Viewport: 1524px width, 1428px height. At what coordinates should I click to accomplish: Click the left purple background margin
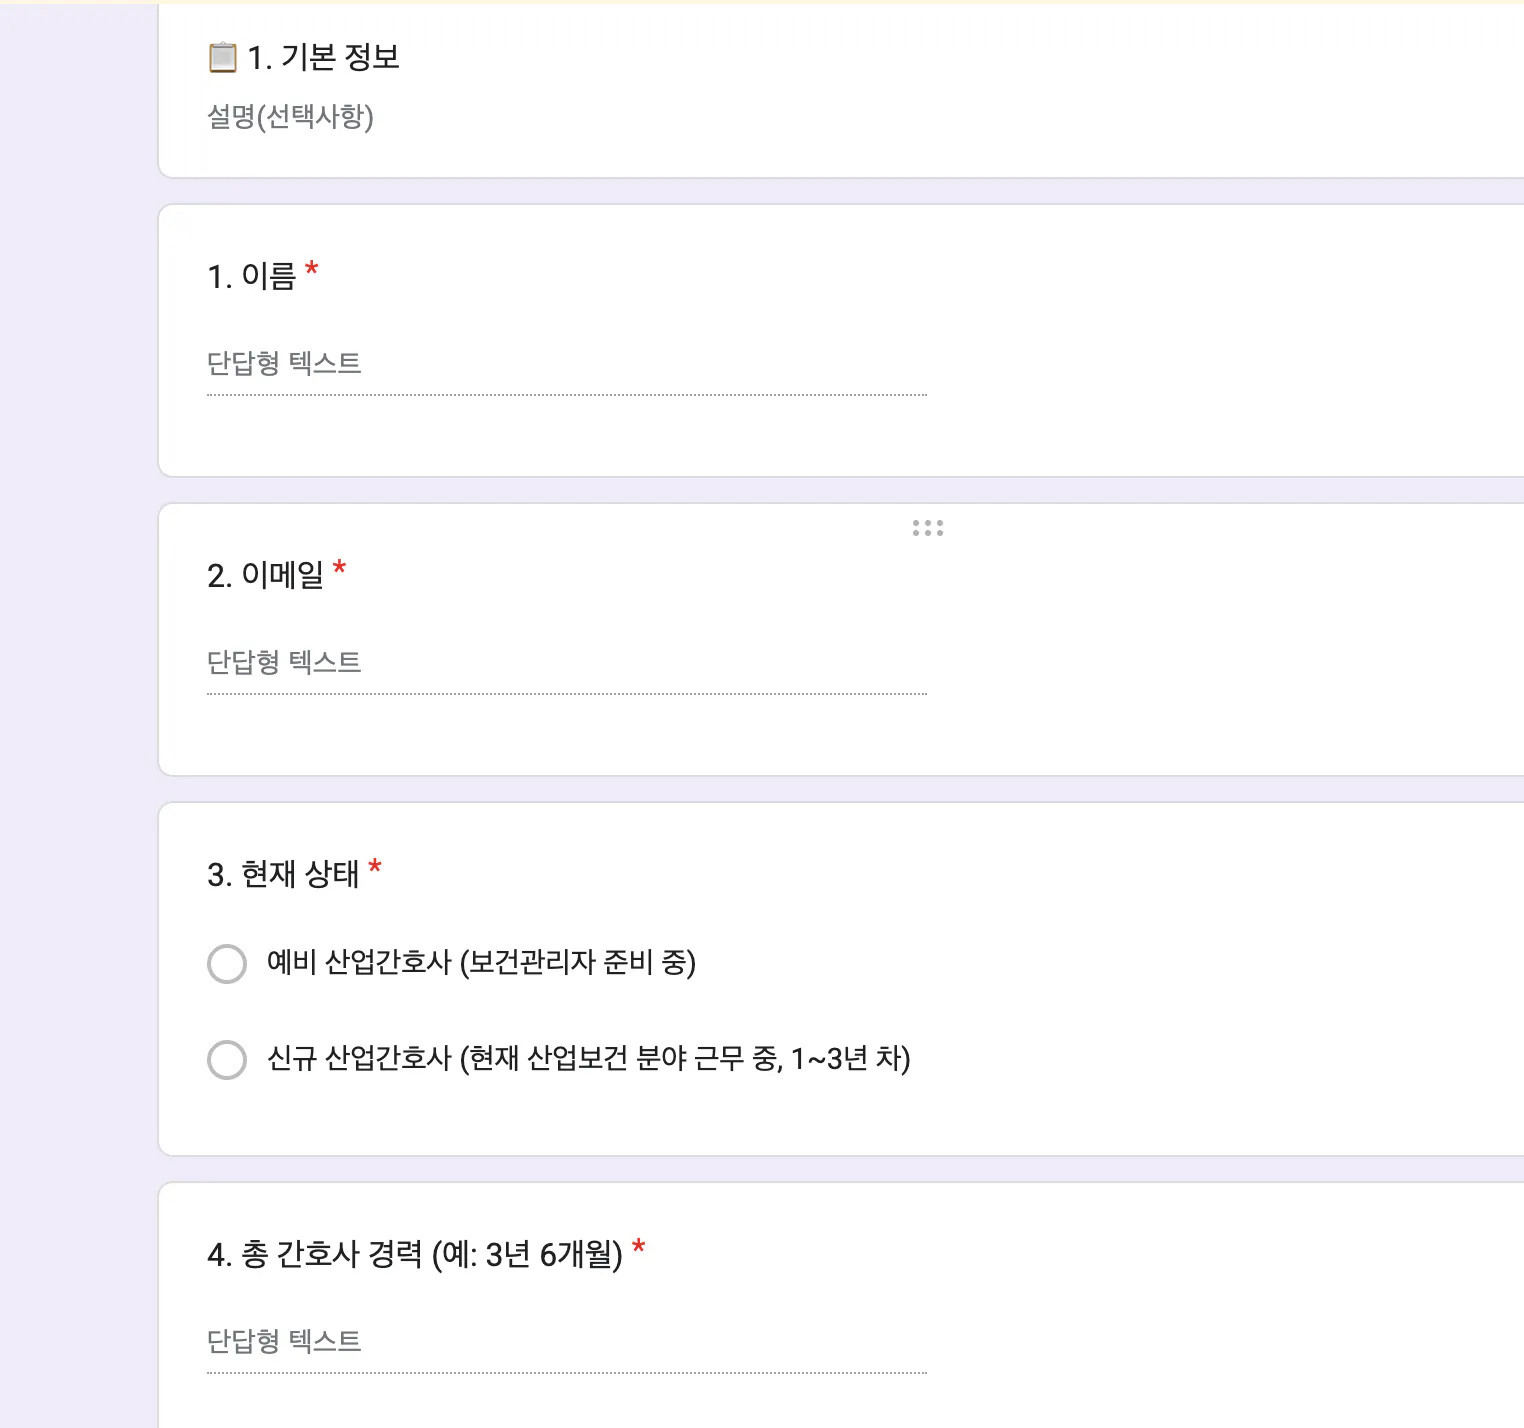click(x=78, y=700)
